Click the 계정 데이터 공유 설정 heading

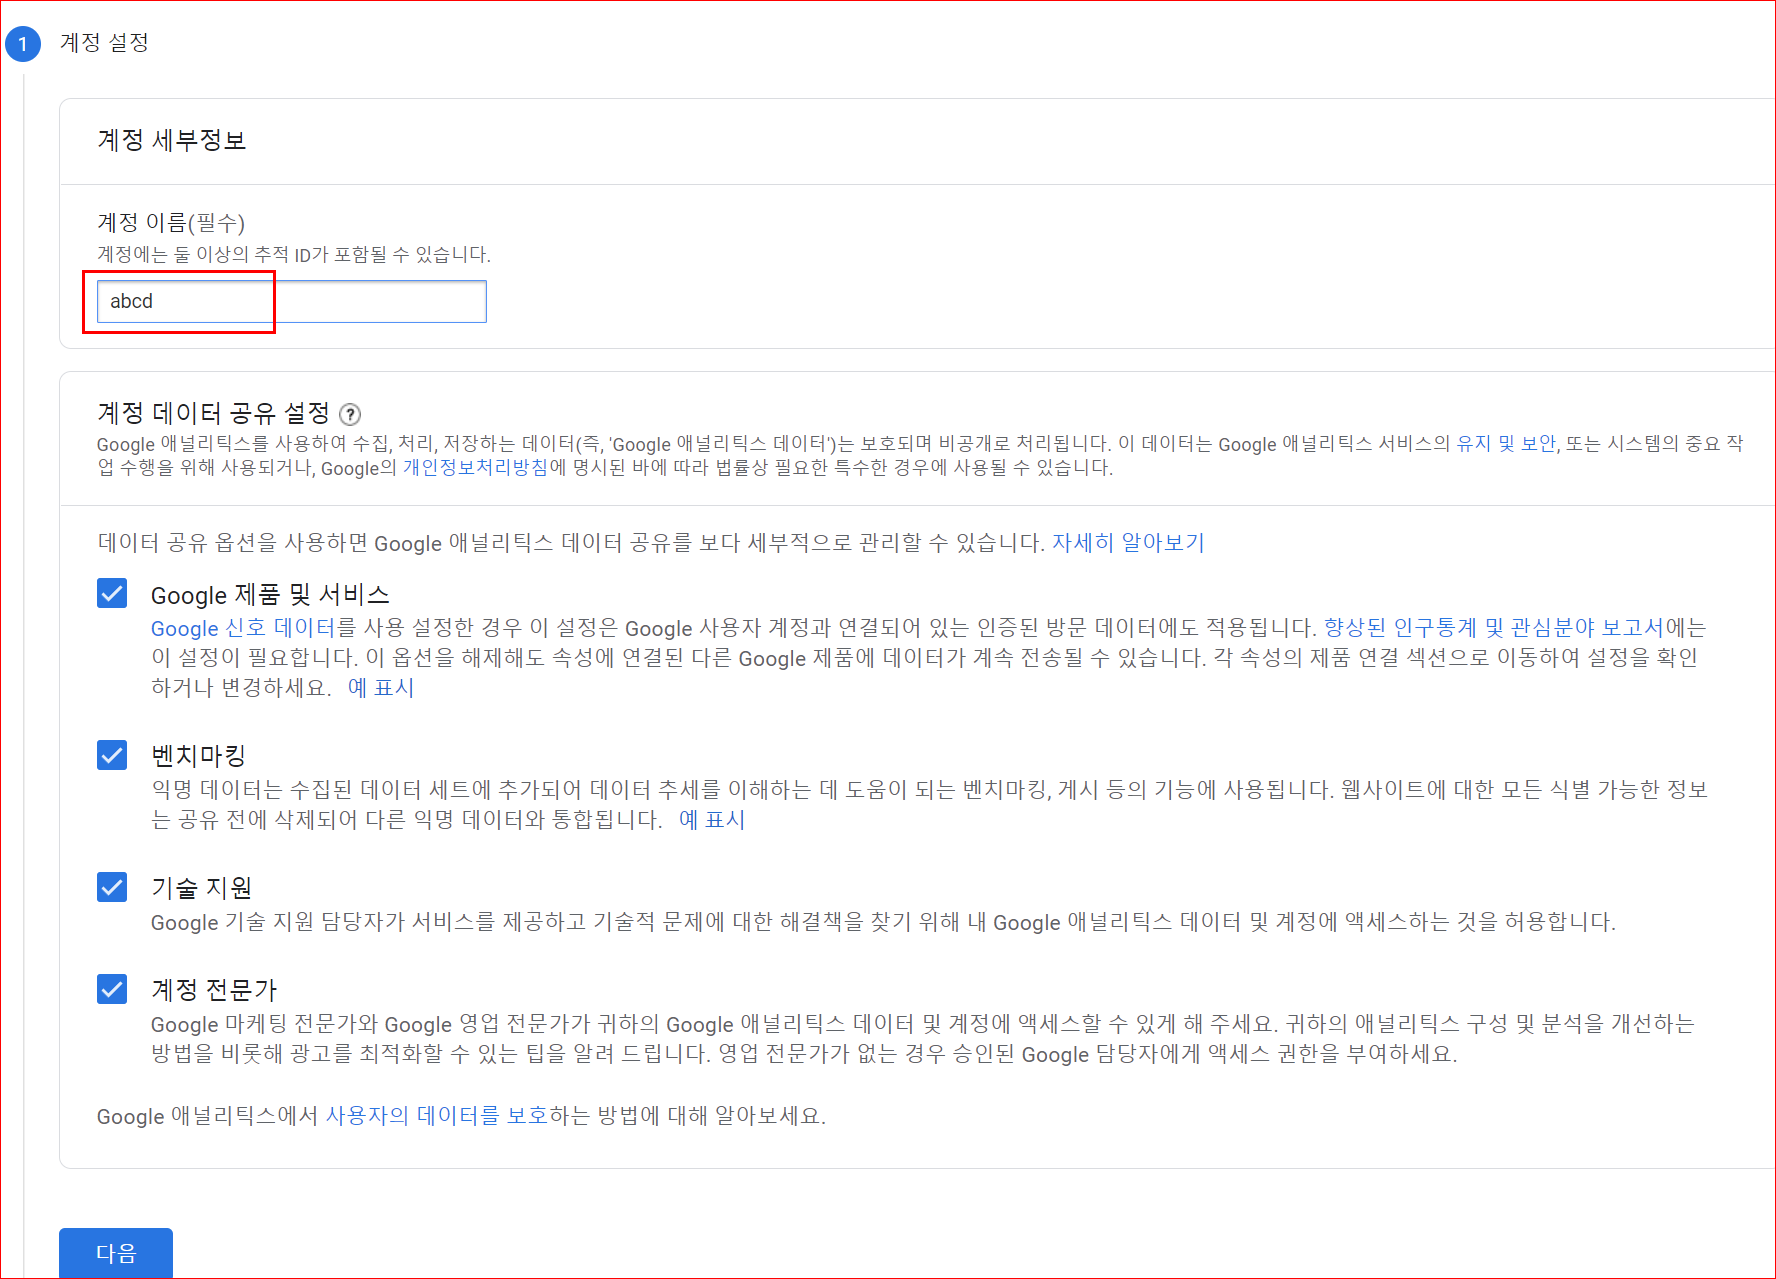point(215,413)
